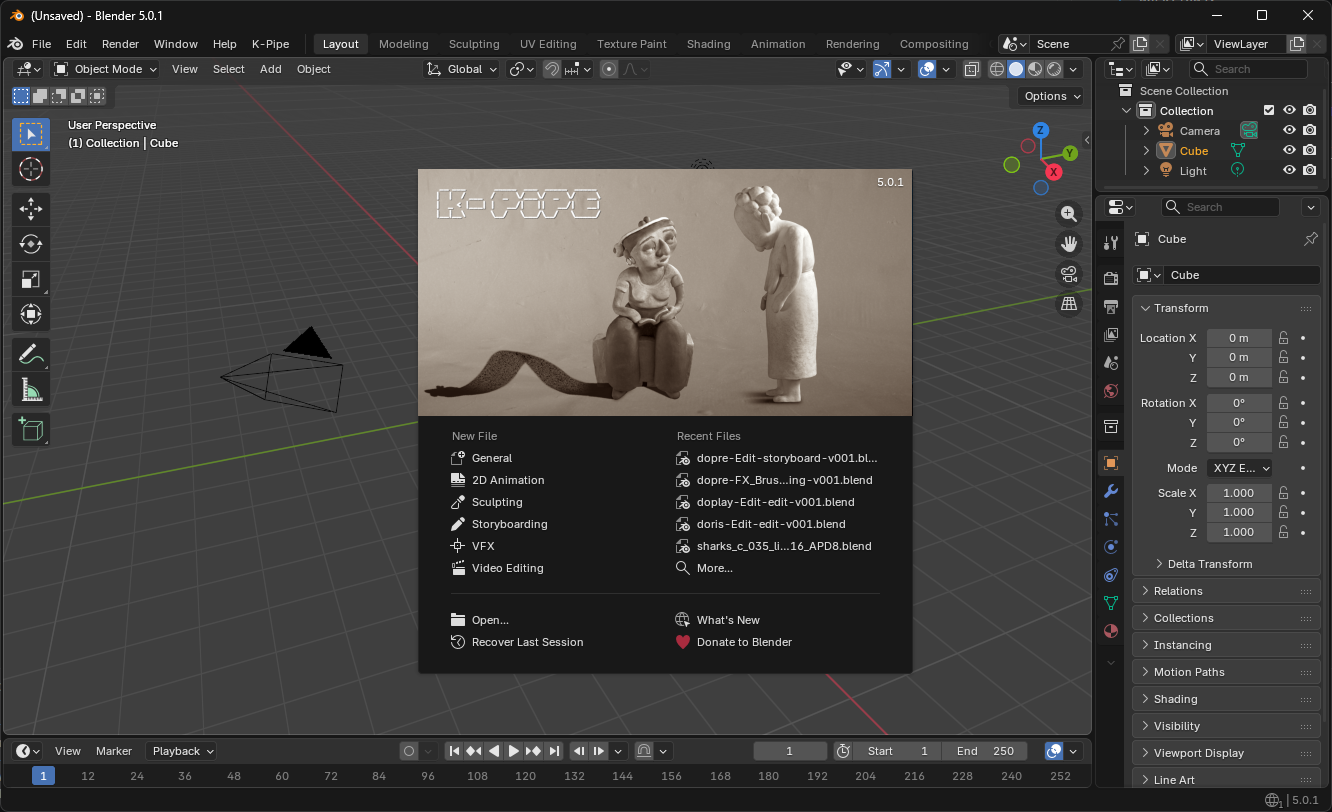
Task: Hide the Cube in viewport
Action: click(1290, 151)
